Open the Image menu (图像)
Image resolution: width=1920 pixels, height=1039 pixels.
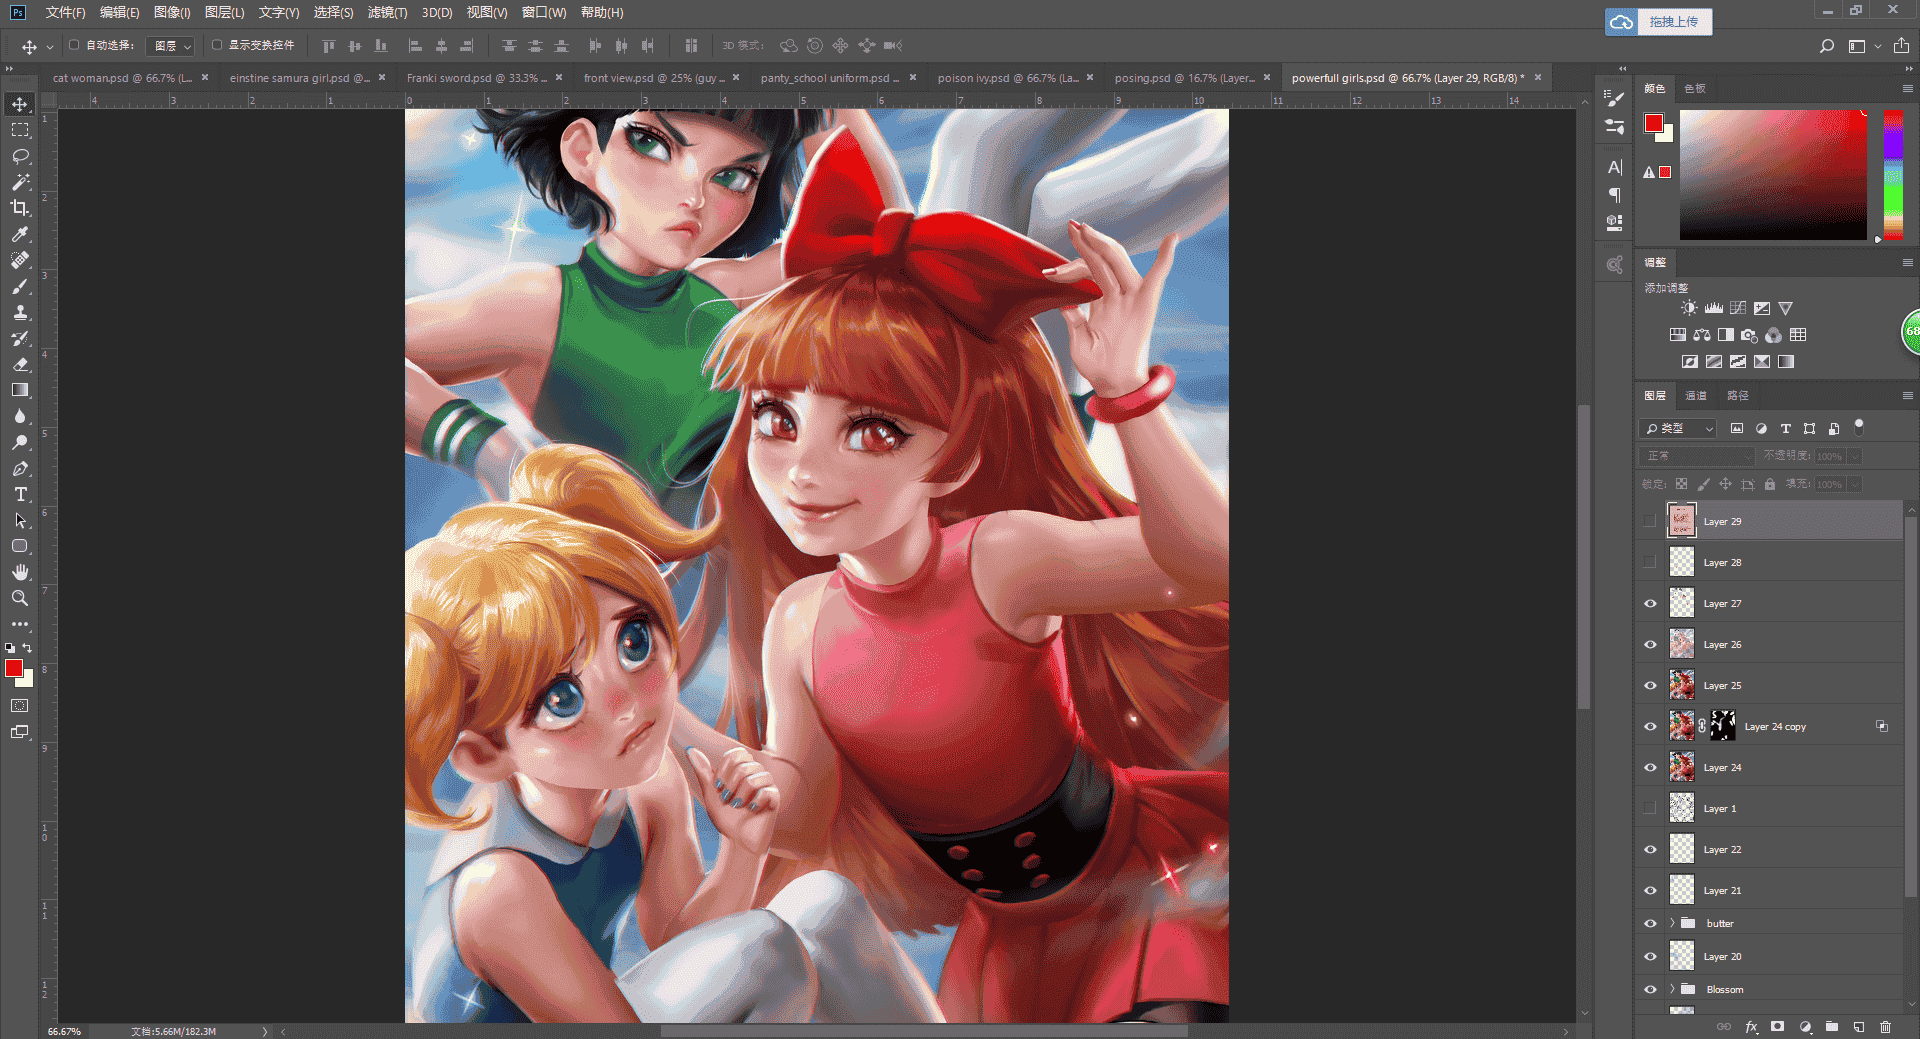(172, 13)
